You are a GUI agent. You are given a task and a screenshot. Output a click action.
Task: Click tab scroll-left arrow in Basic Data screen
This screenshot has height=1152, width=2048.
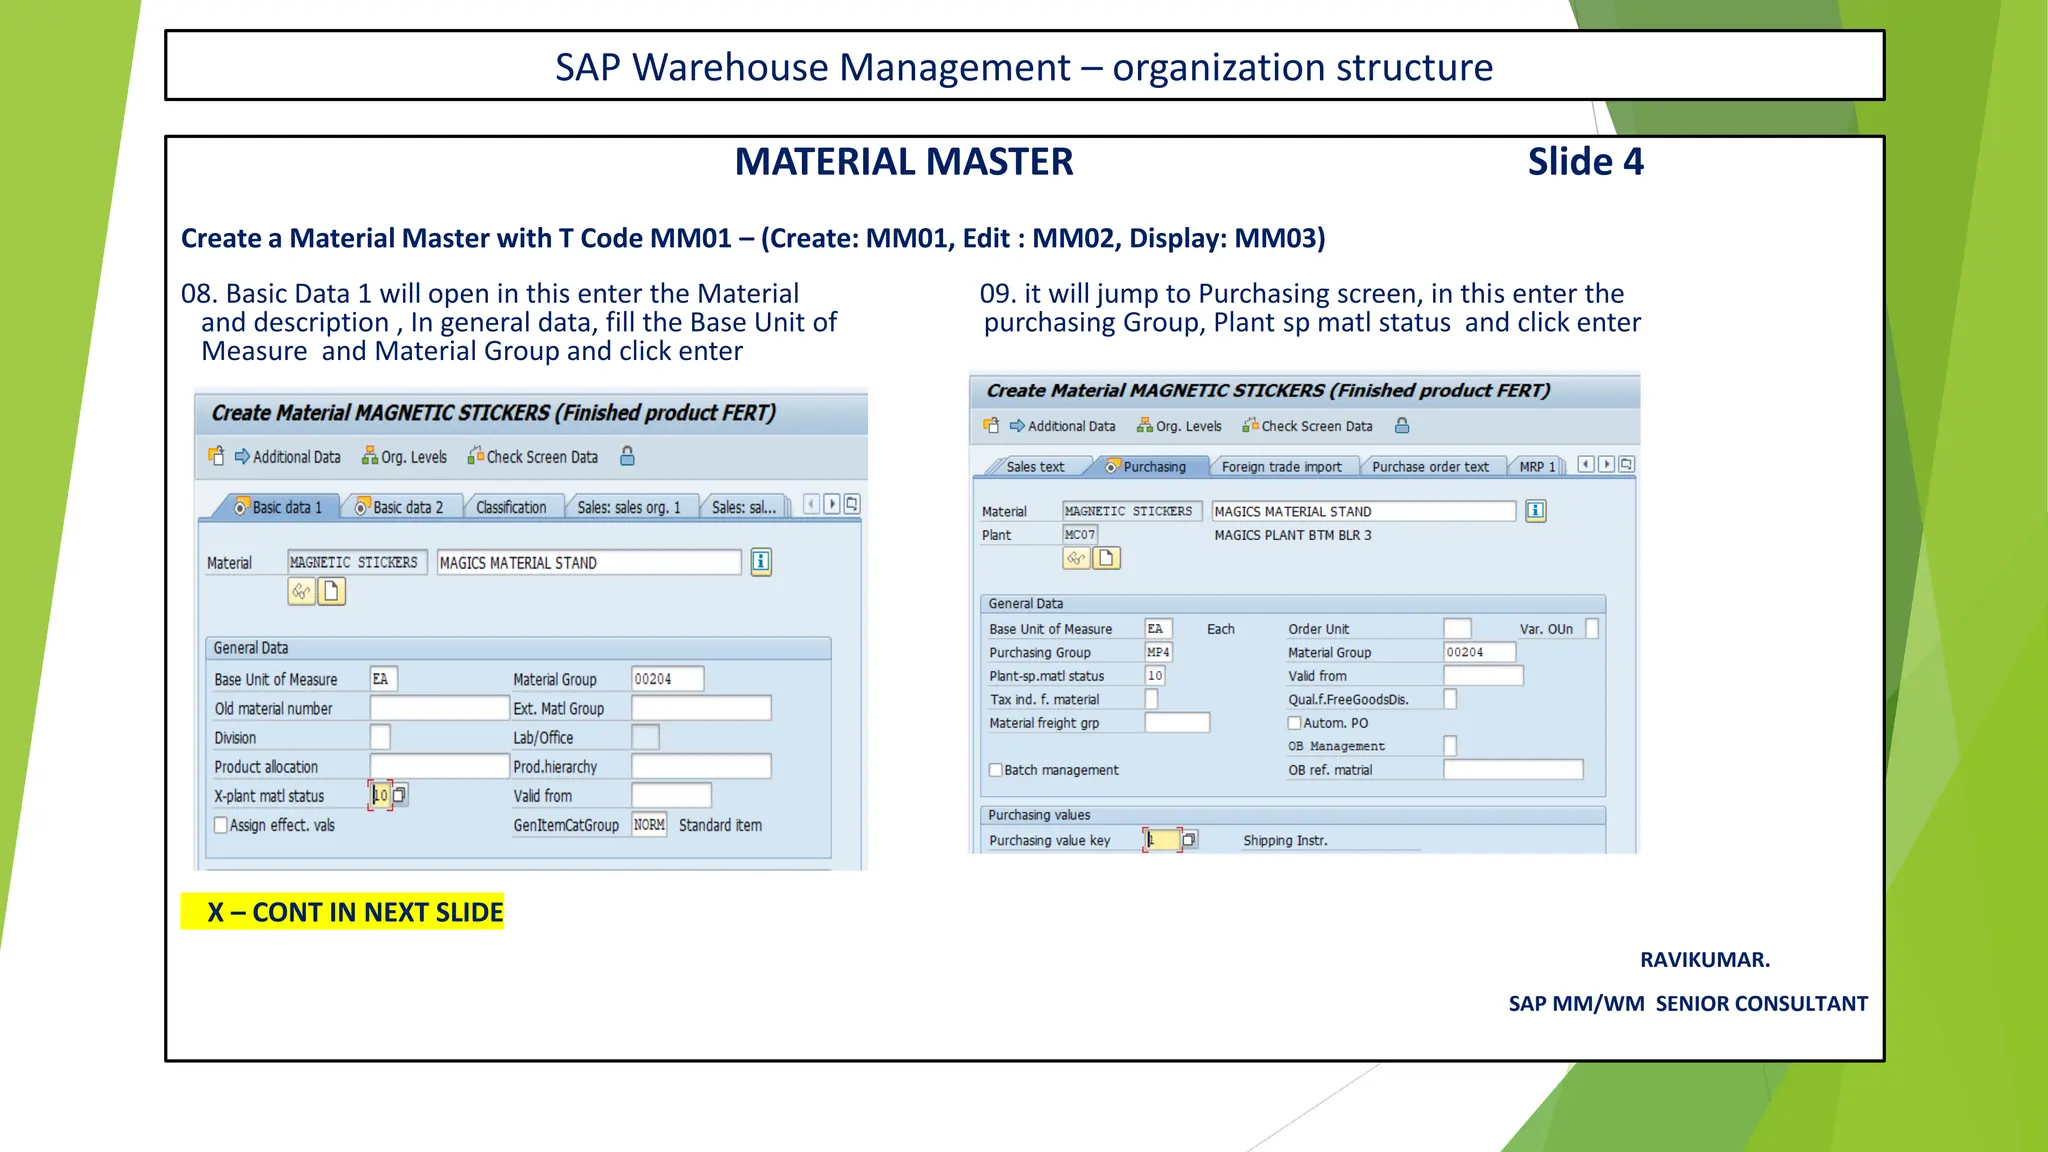[x=812, y=504]
